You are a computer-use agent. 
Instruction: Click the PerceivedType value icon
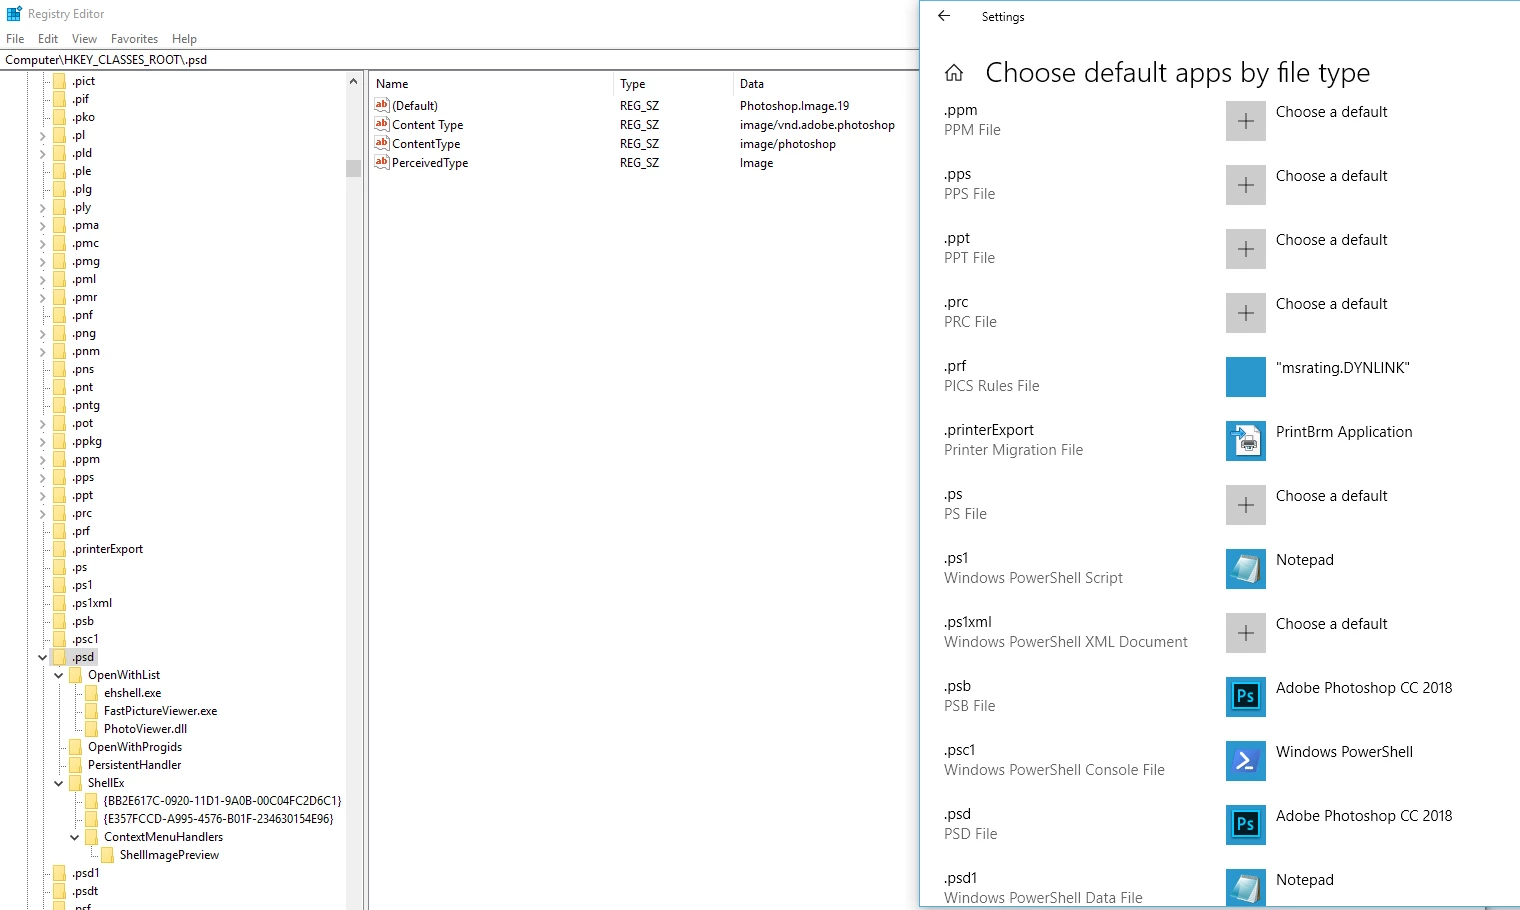pyautogui.click(x=382, y=162)
